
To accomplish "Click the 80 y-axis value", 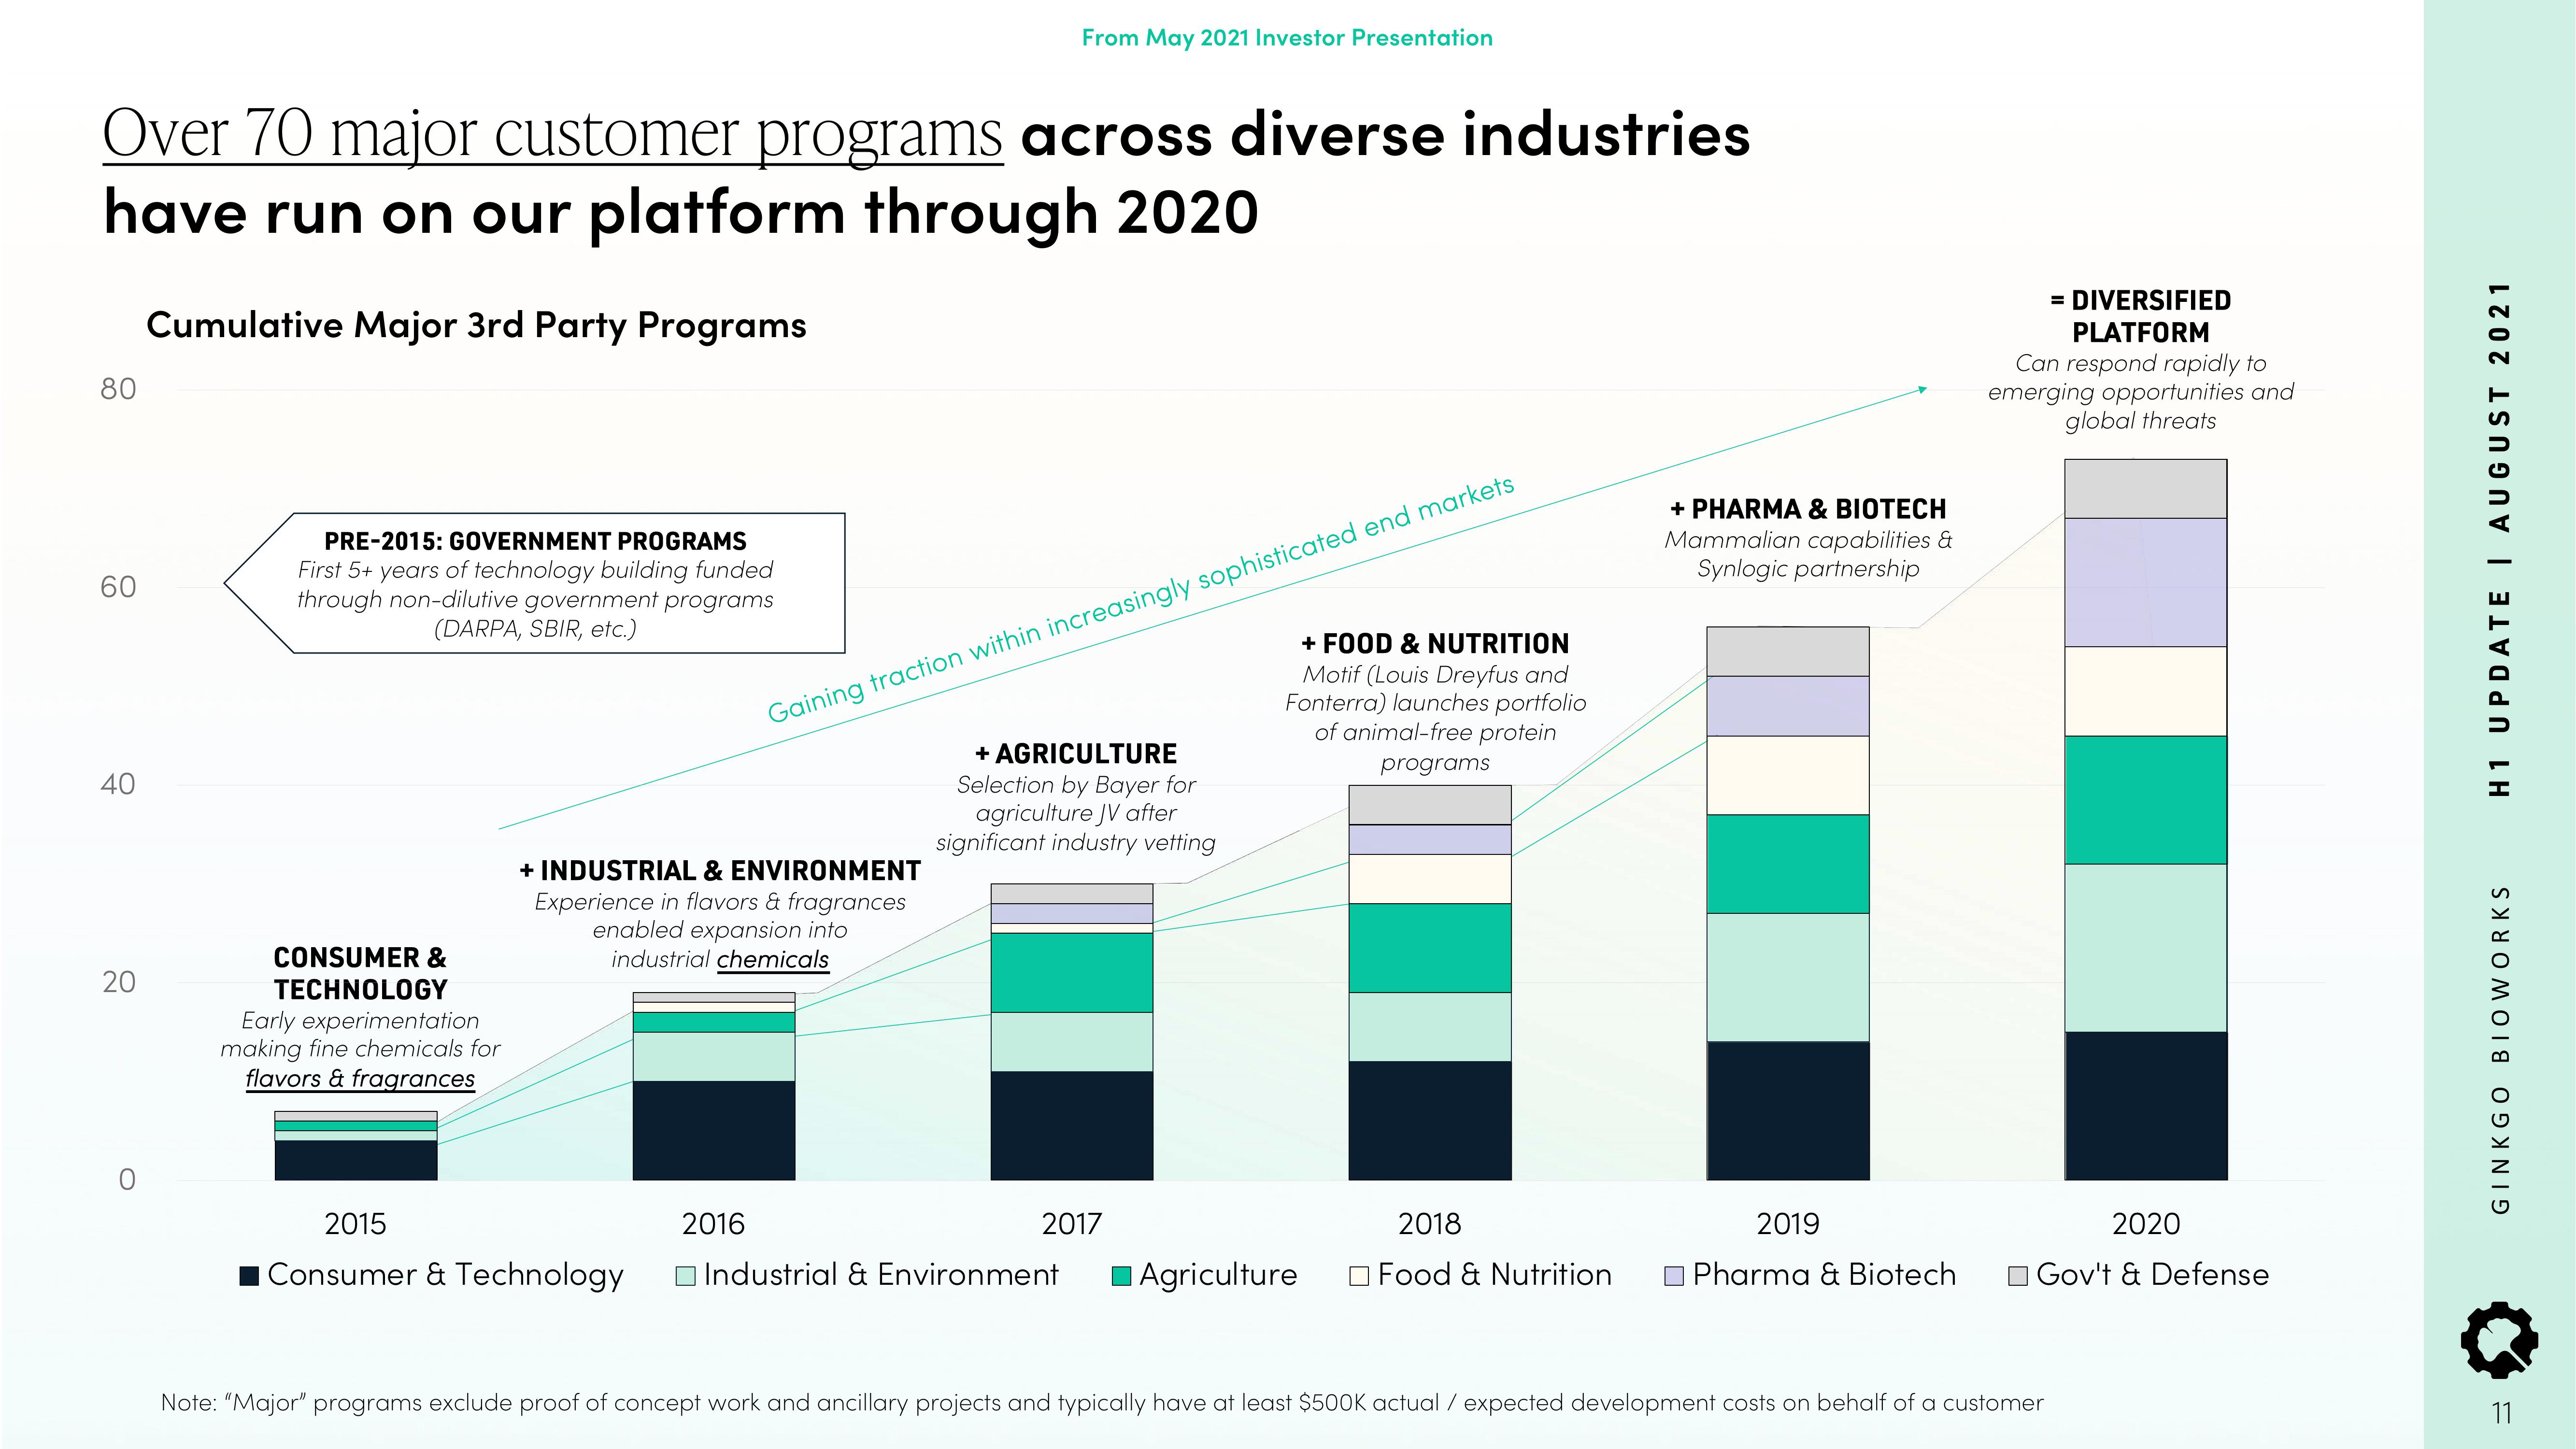I will click(118, 389).
